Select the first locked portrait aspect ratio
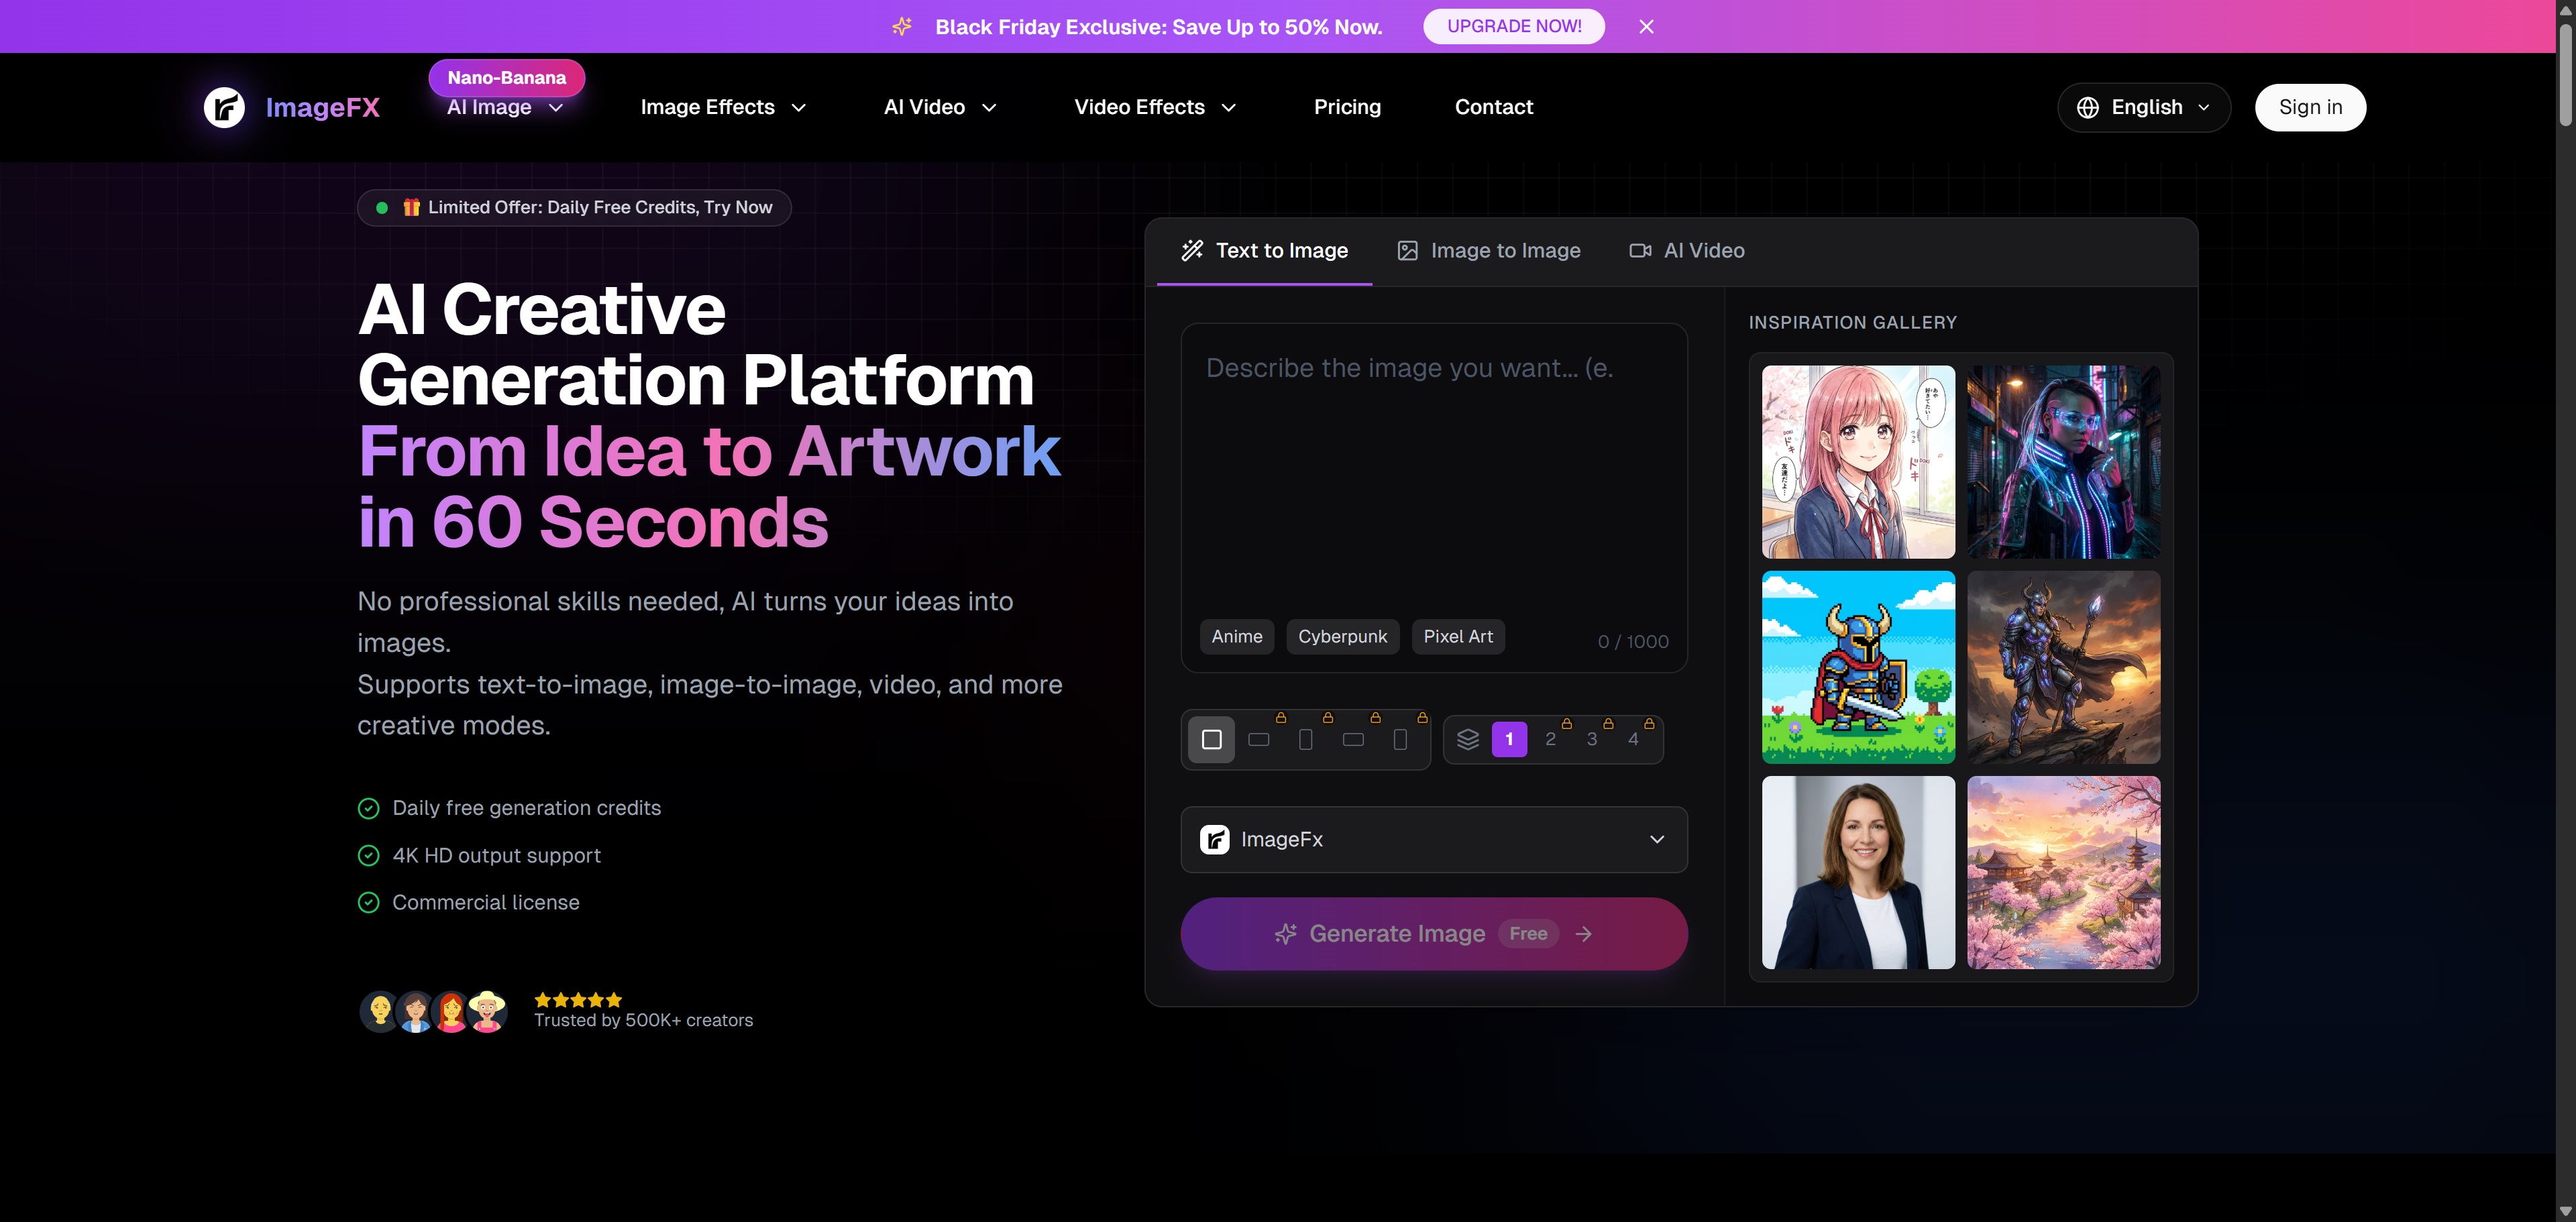Image resolution: width=2576 pixels, height=1222 pixels. tap(1306, 740)
